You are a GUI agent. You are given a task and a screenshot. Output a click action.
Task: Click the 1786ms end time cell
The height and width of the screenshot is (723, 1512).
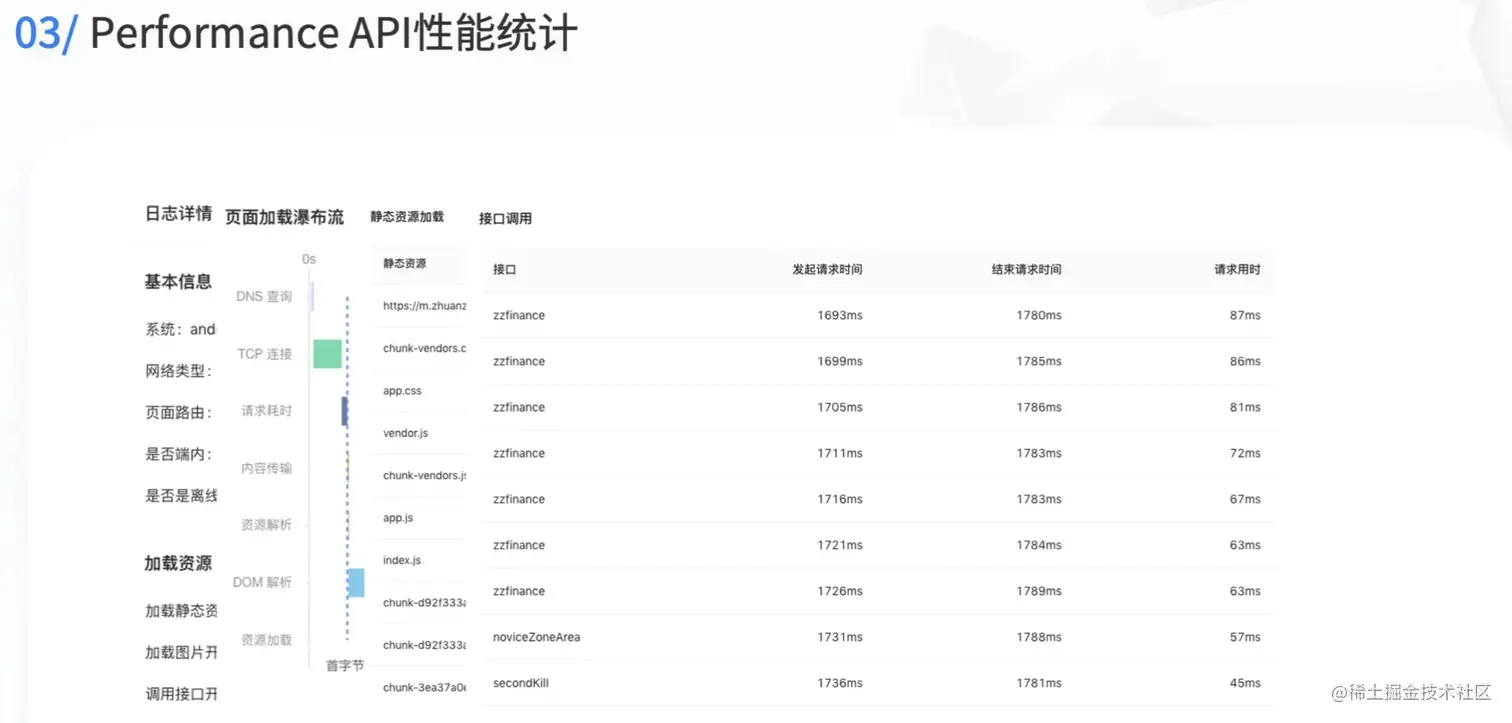pyautogui.click(x=1038, y=407)
